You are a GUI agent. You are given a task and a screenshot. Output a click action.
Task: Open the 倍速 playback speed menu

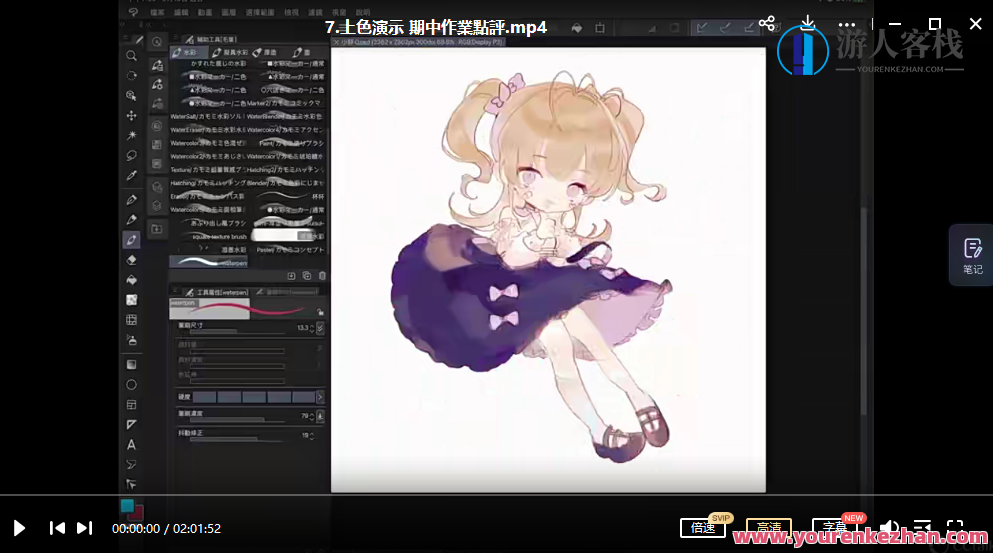point(703,528)
